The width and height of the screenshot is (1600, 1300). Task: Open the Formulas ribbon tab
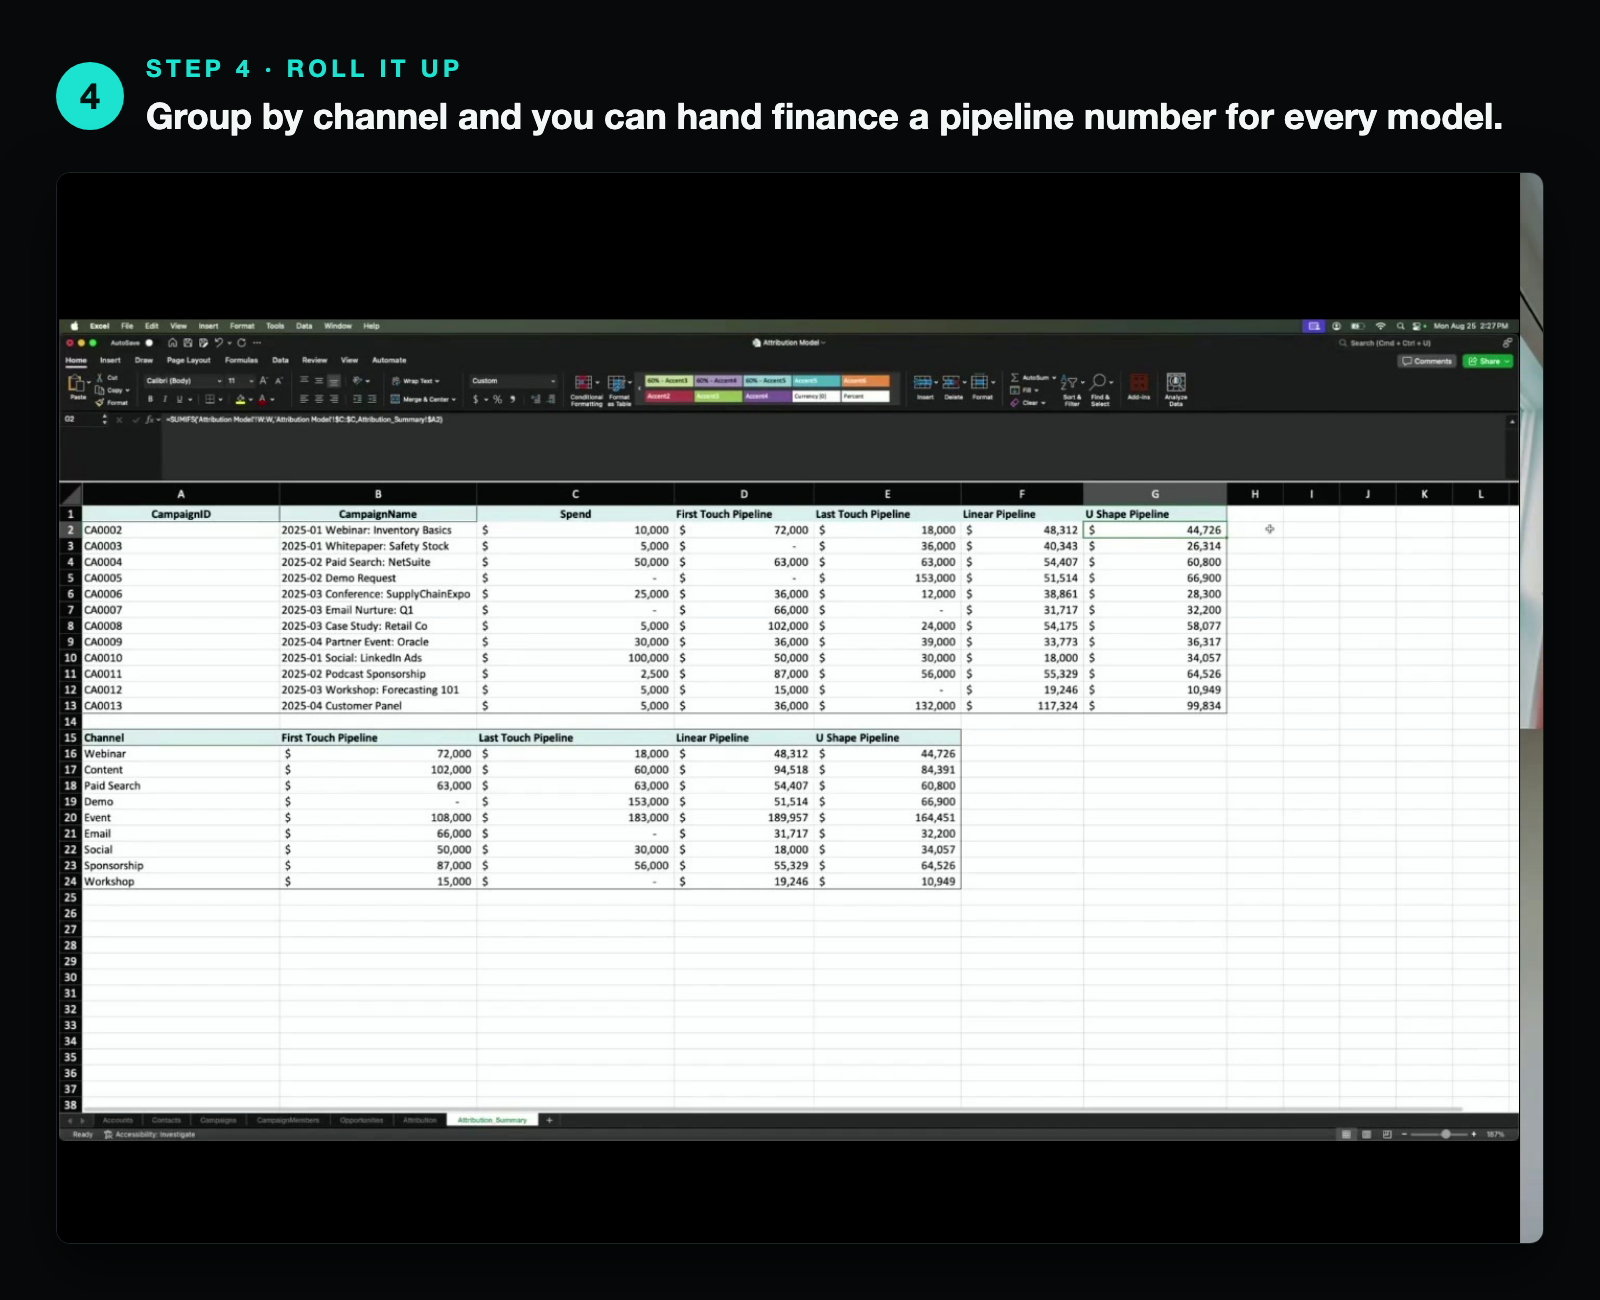tap(241, 360)
